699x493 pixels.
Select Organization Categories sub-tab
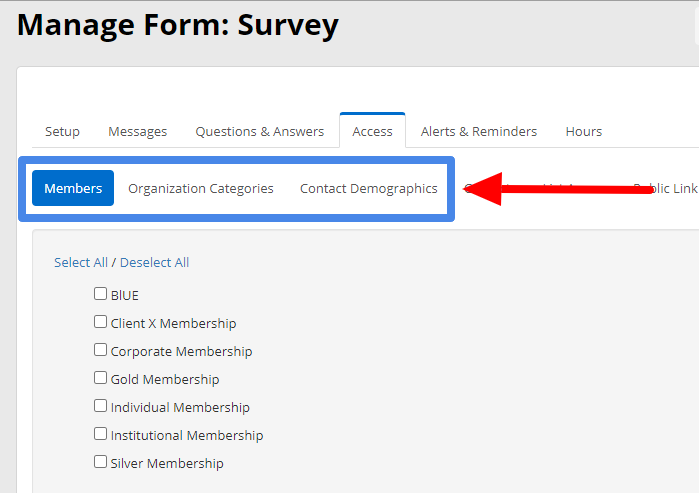point(201,189)
